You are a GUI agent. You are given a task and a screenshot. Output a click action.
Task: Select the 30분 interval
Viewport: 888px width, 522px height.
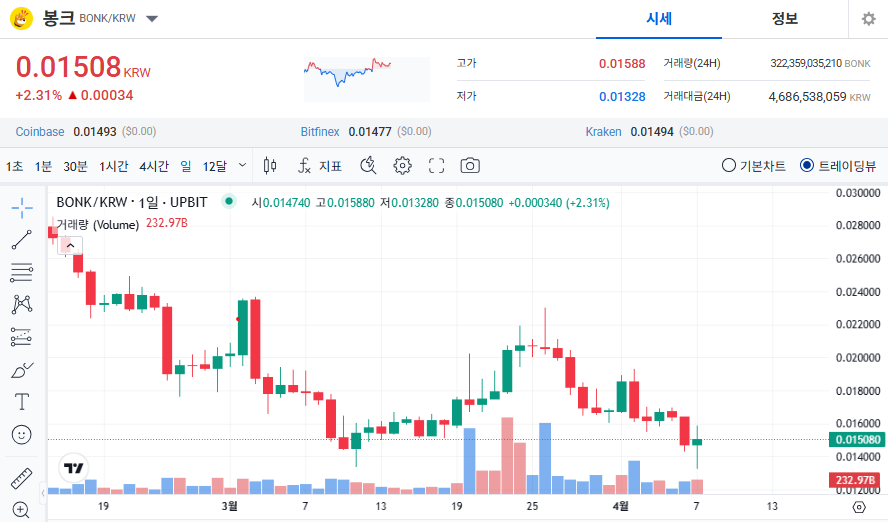coord(75,166)
